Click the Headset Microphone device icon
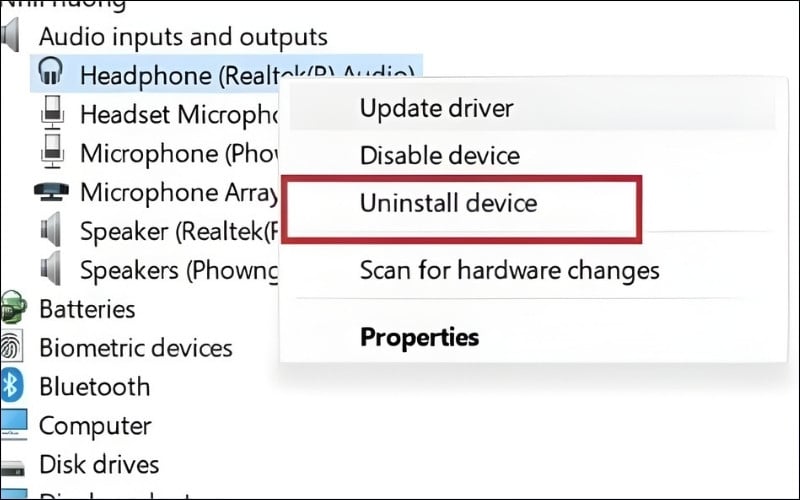Image resolution: width=800 pixels, height=500 pixels. [x=52, y=113]
